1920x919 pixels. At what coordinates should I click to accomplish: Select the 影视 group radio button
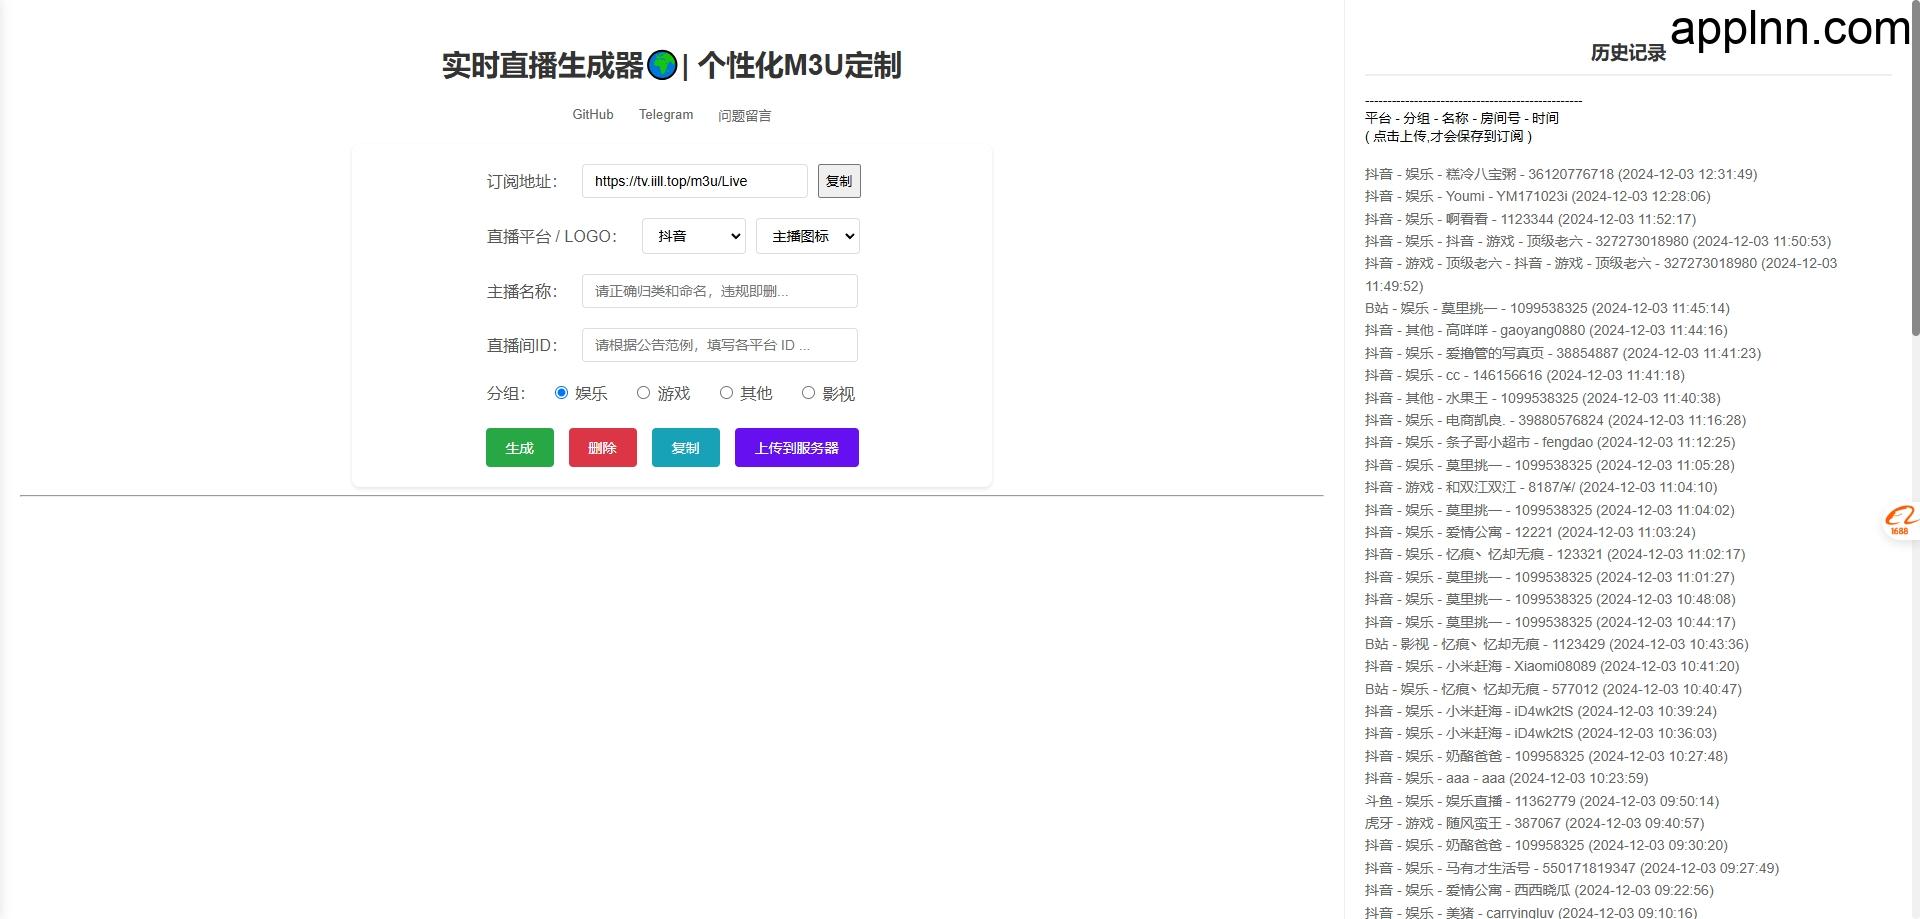(808, 393)
